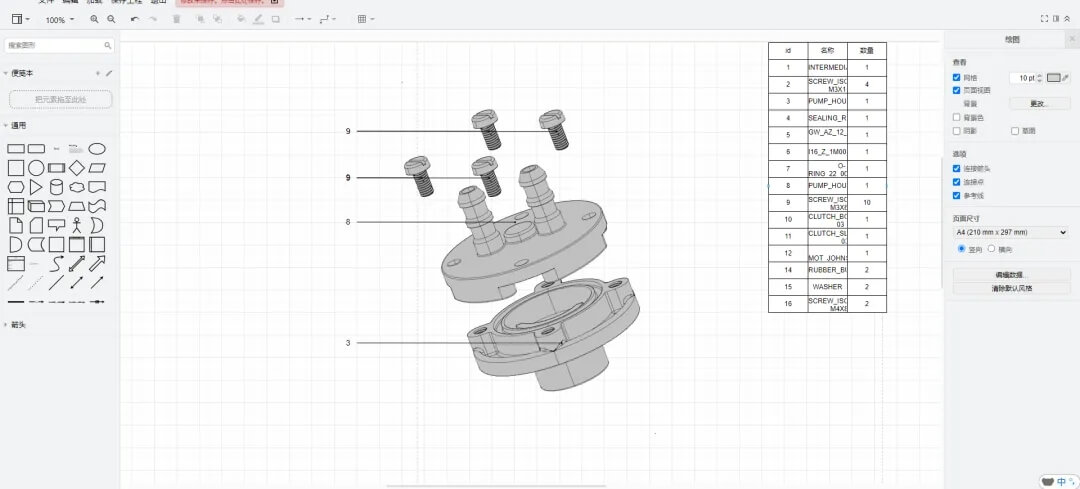Click the to-back toolbar icon
The image size is (1080, 489).
pos(217,19)
